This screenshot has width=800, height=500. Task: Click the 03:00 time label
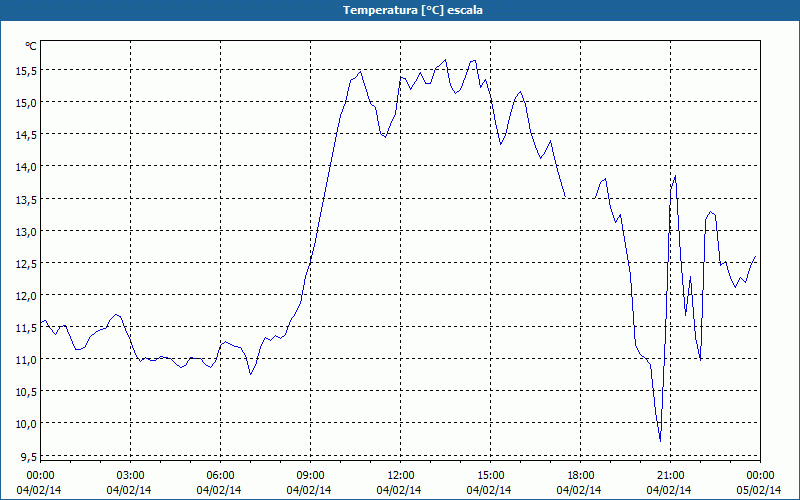point(130,476)
